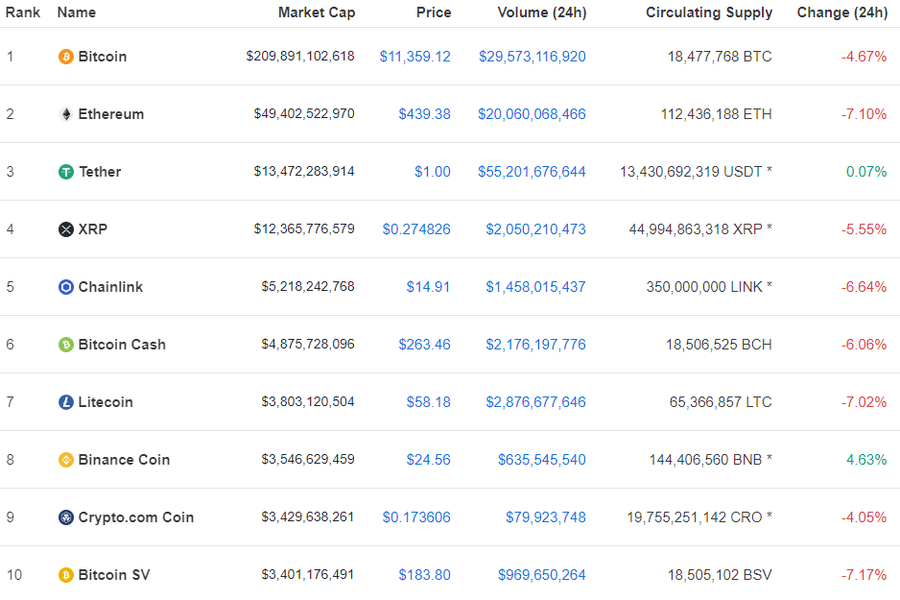Image resolution: width=900 pixels, height=600 pixels.
Task: Open the Bitcoin name link
Action: (102, 57)
